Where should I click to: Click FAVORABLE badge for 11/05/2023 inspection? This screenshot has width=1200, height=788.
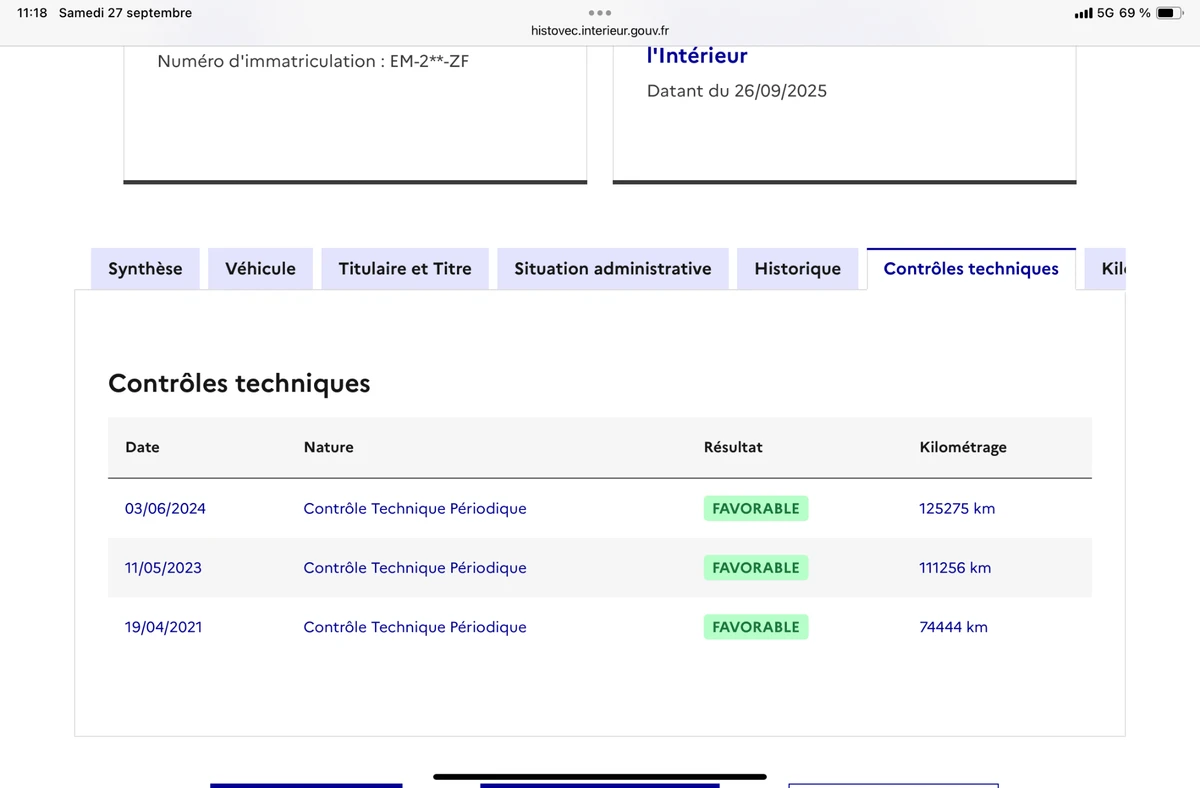(755, 568)
